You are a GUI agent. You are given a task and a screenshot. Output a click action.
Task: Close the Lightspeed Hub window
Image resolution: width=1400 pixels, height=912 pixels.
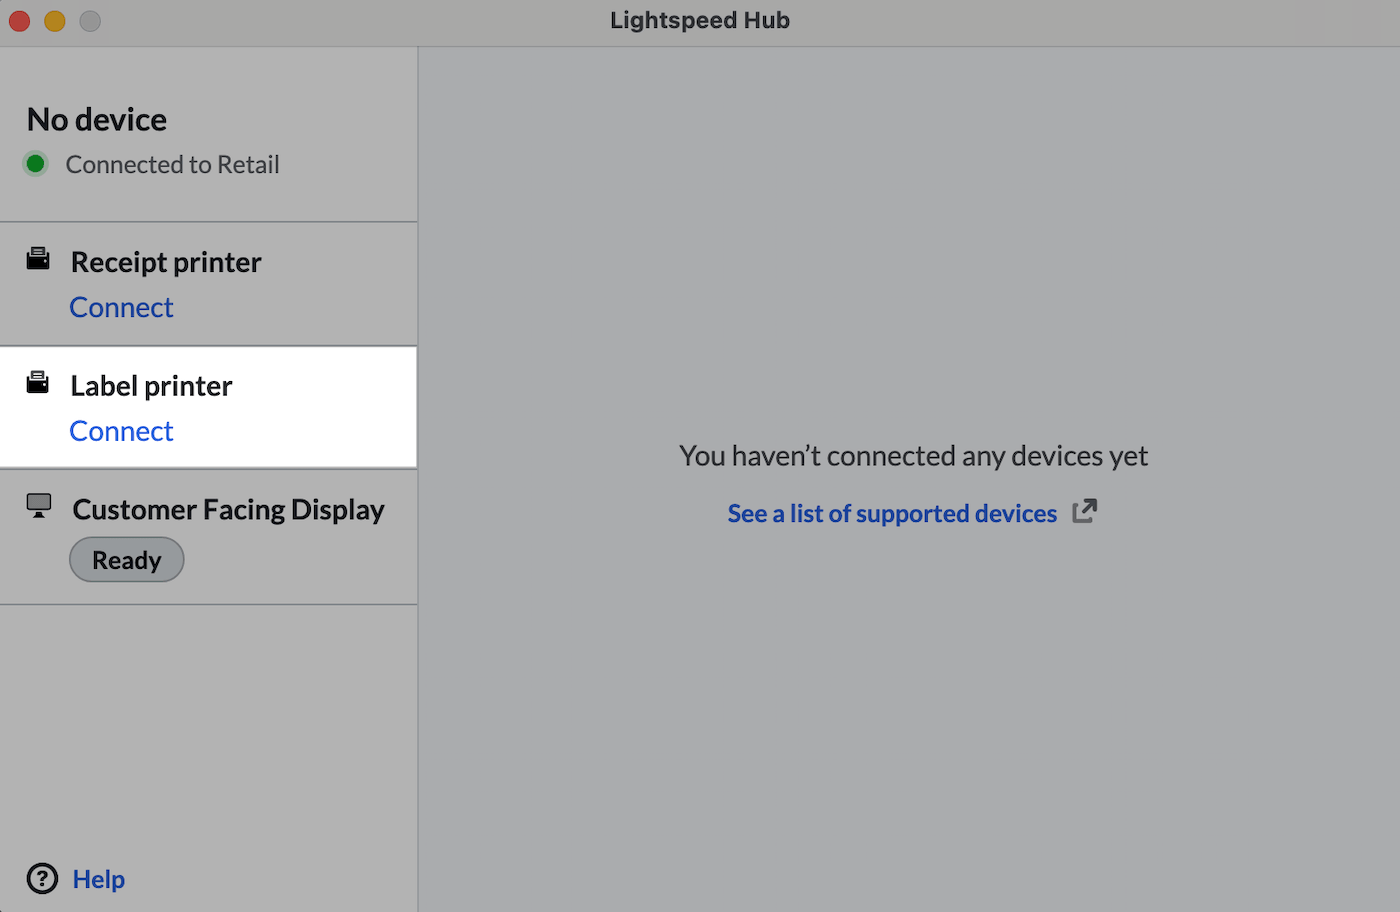(20, 21)
